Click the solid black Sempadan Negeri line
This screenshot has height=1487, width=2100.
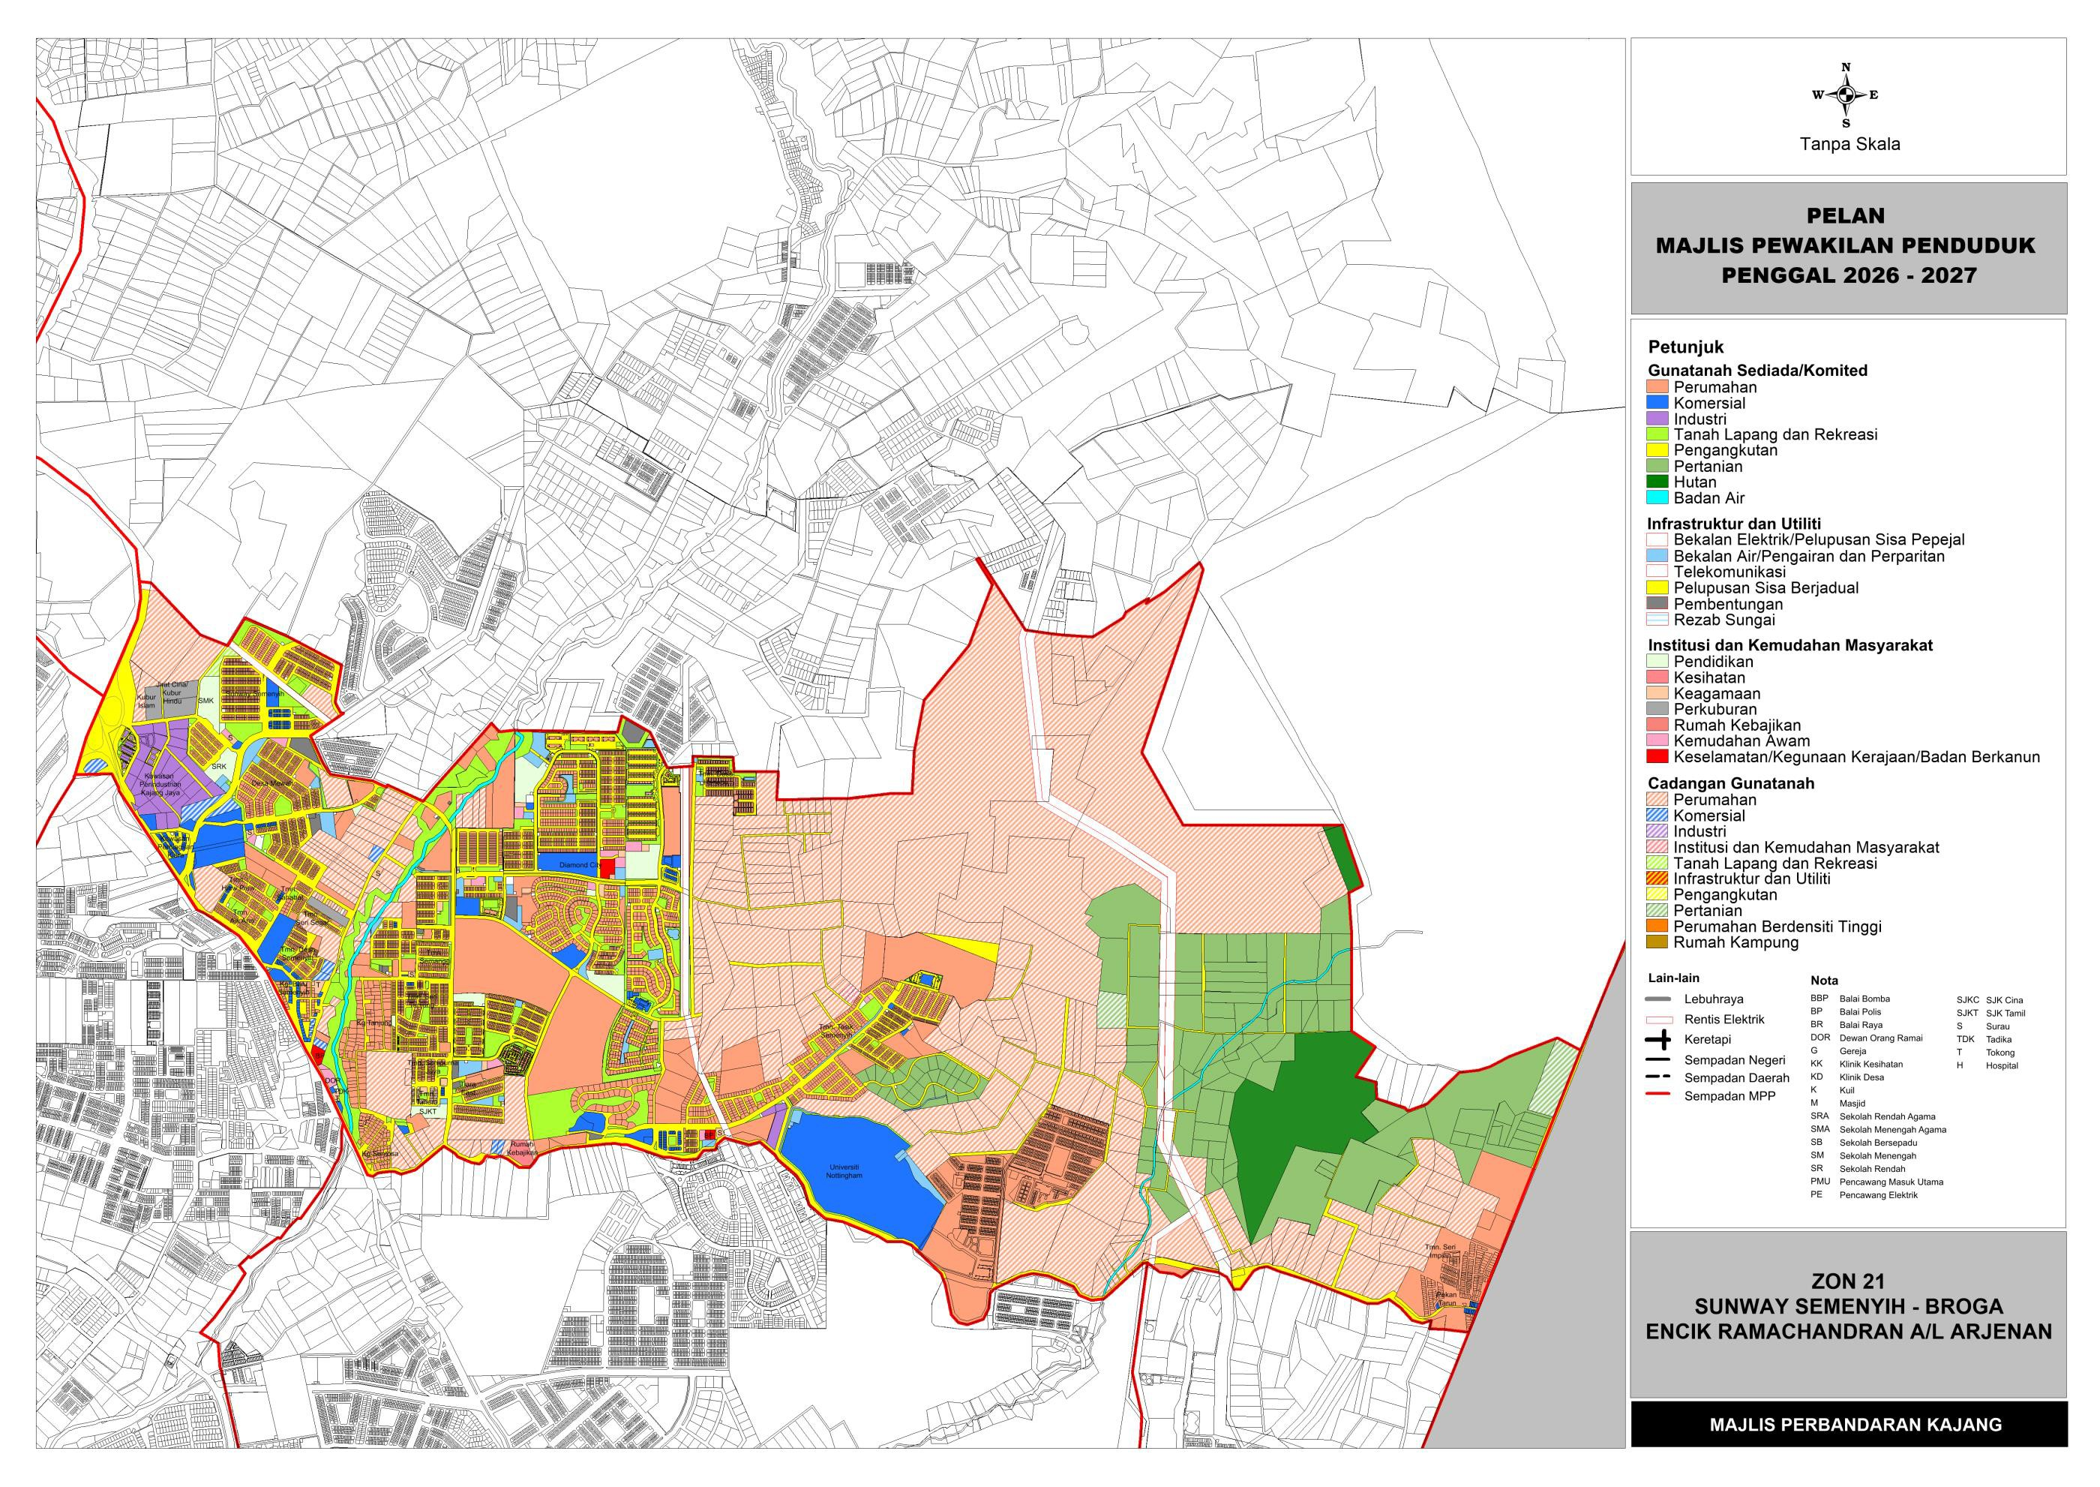coord(1658,1060)
